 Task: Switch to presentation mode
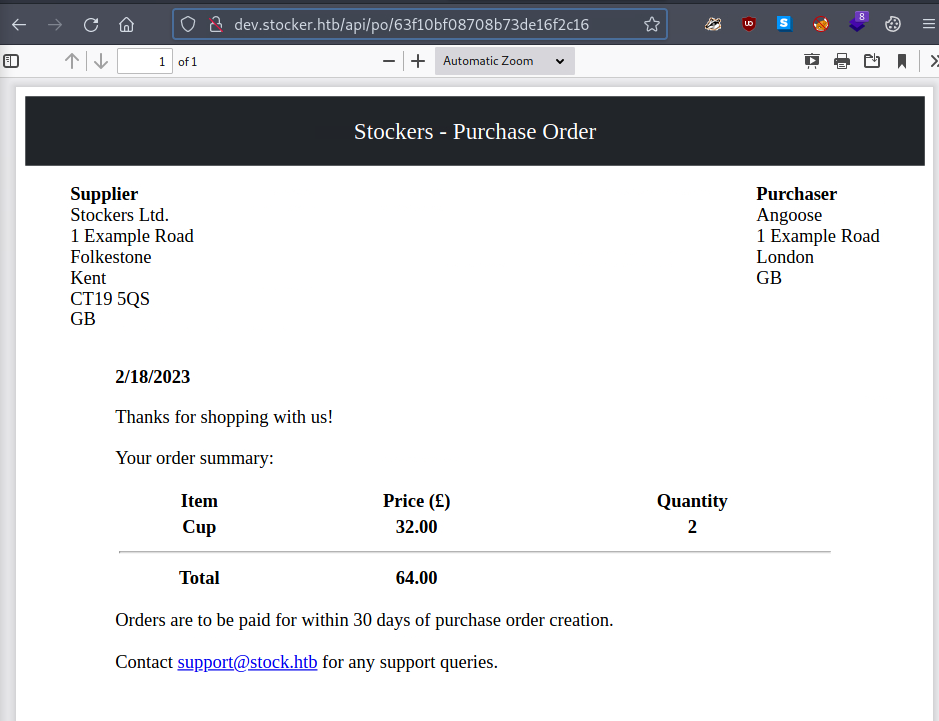812,61
